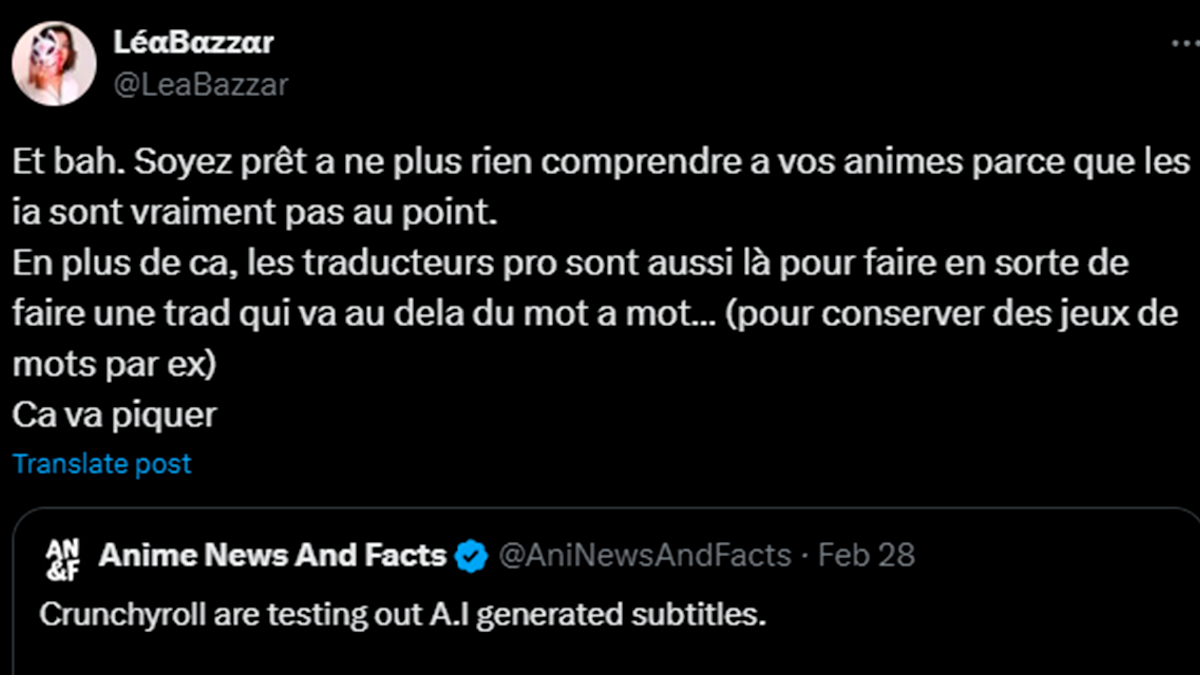
Task: Click the quoted text about A.I generated subtitles
Action: coord(402,614)
